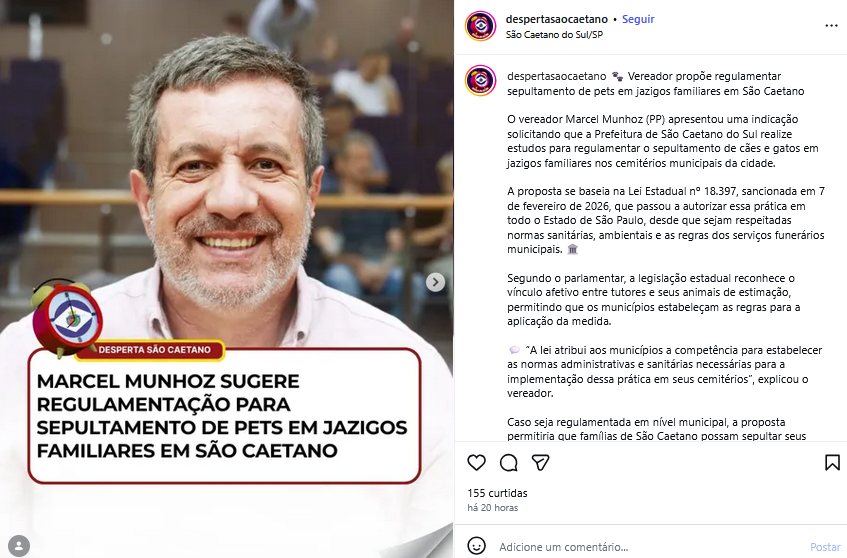The height and width of the screenshot is (558, 847).
Task: Click the Desperta São Caetano logo badge
Action: (x=66, y=318)
